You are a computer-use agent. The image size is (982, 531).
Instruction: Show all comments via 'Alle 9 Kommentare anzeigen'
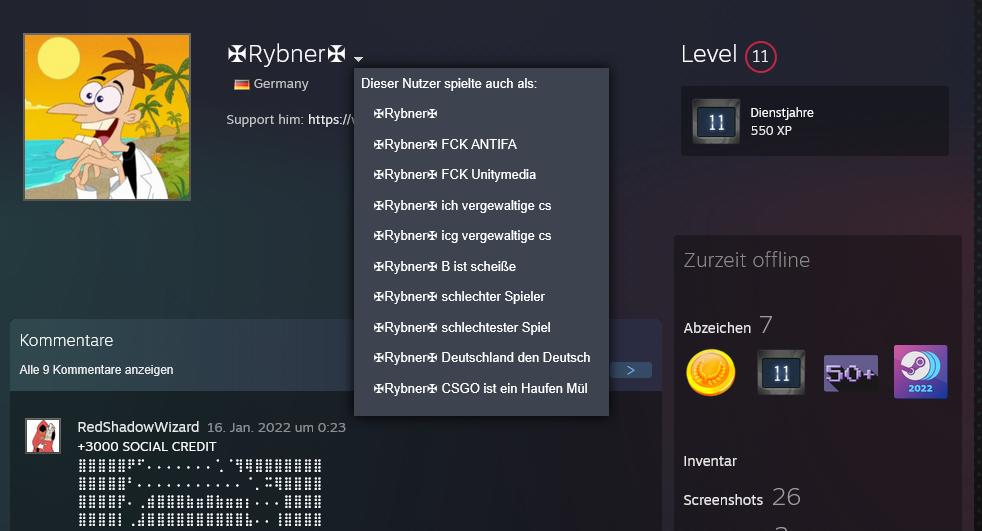click(x=96, y=370)
